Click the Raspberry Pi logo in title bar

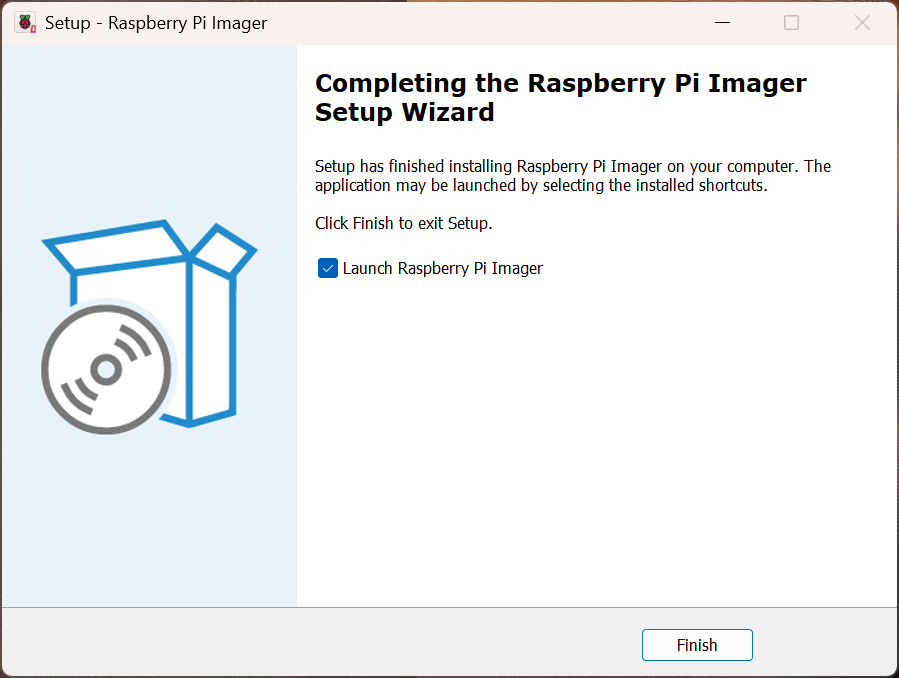pyautogui.click(x=25, y=23)
